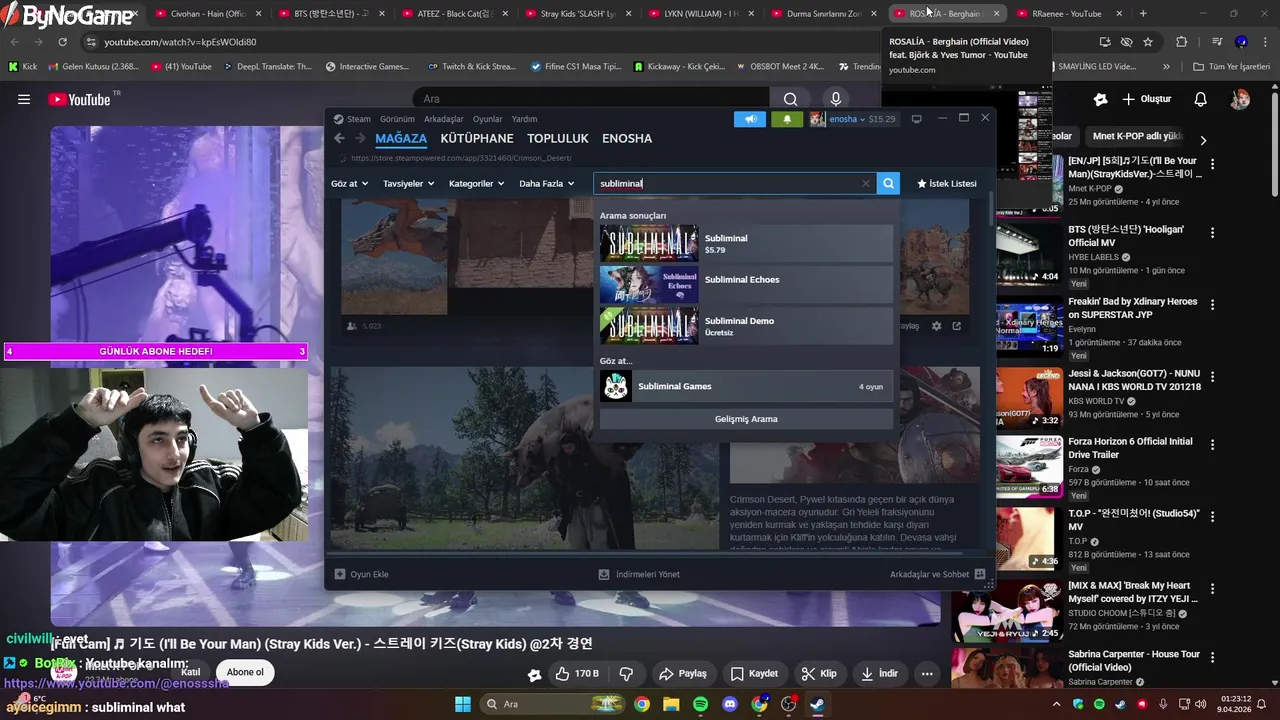Screen dimensions: 1280x720
Task: Click the Paylaş share button under video
Action: [x=683, y=674]
